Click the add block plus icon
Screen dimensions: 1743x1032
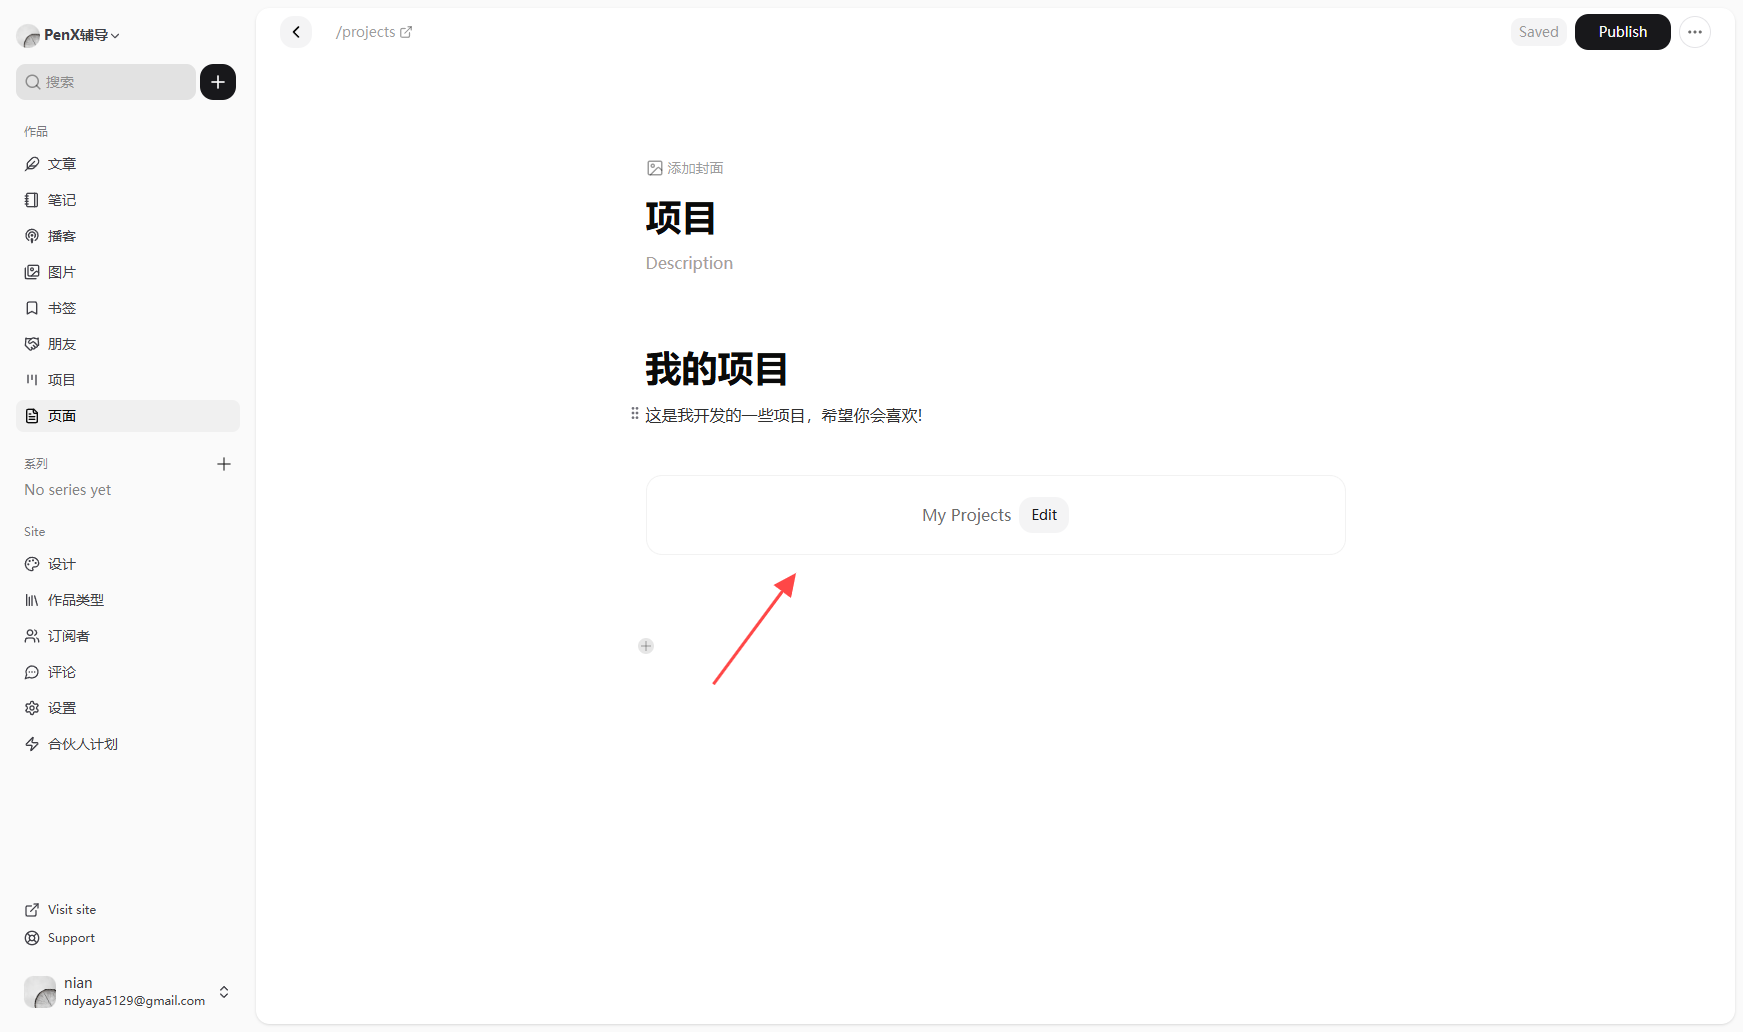pos(646,646)
